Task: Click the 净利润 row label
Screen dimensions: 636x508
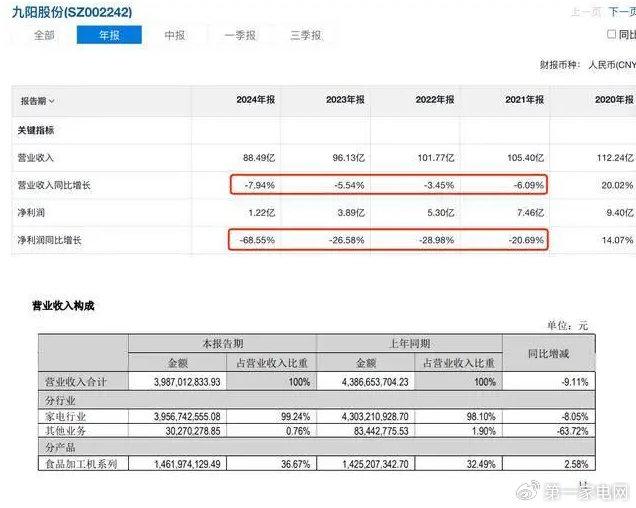Action: click(x=31, y=213)
